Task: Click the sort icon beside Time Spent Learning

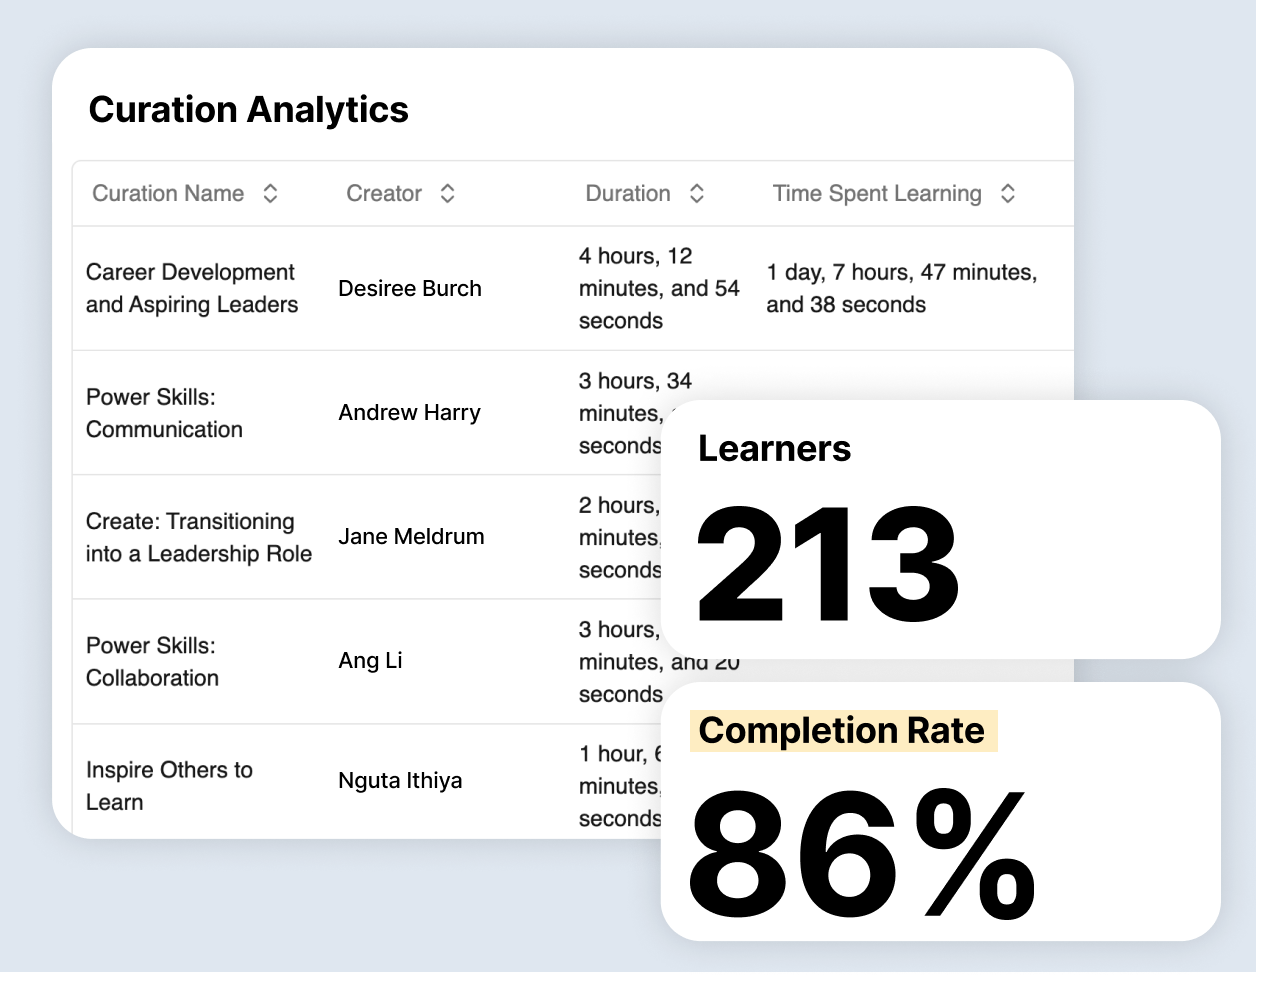Action: tap(1010, 193)
